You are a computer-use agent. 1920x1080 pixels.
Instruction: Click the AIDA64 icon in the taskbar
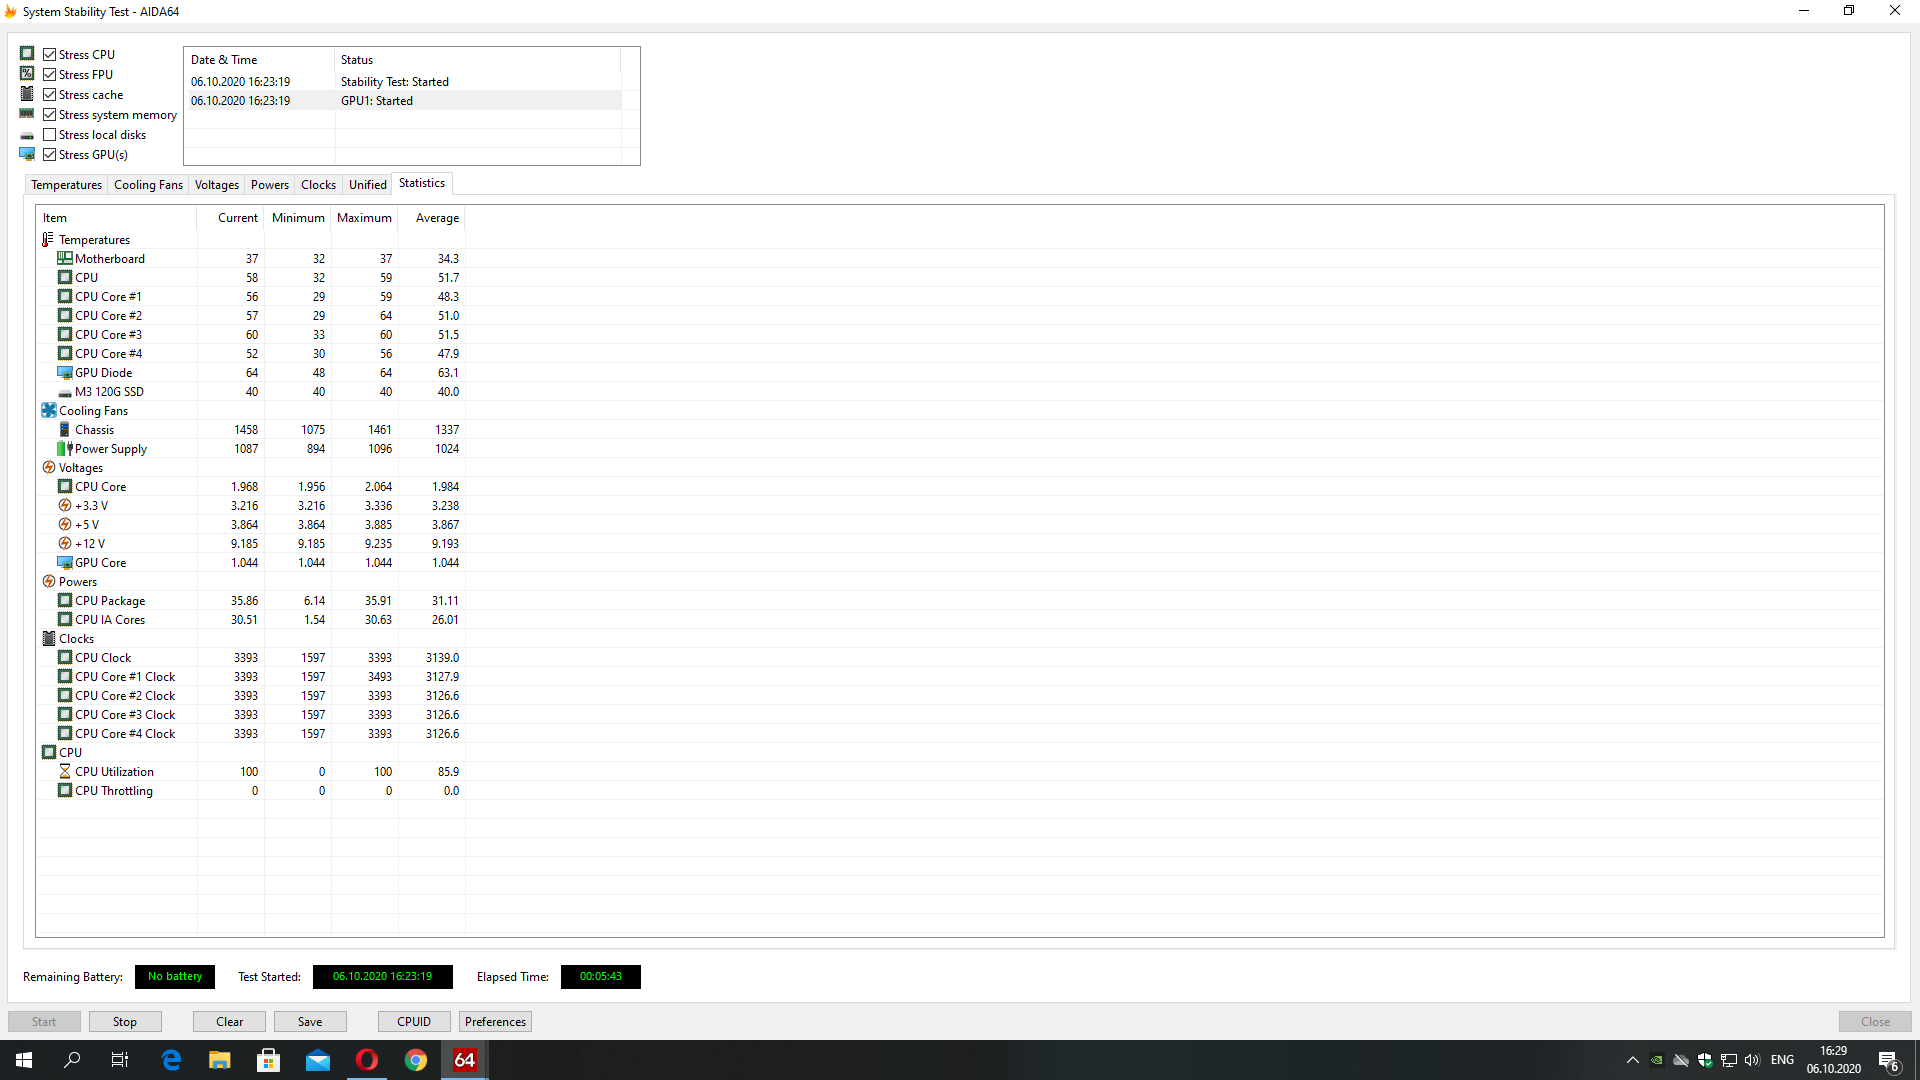pos(465,1060)
